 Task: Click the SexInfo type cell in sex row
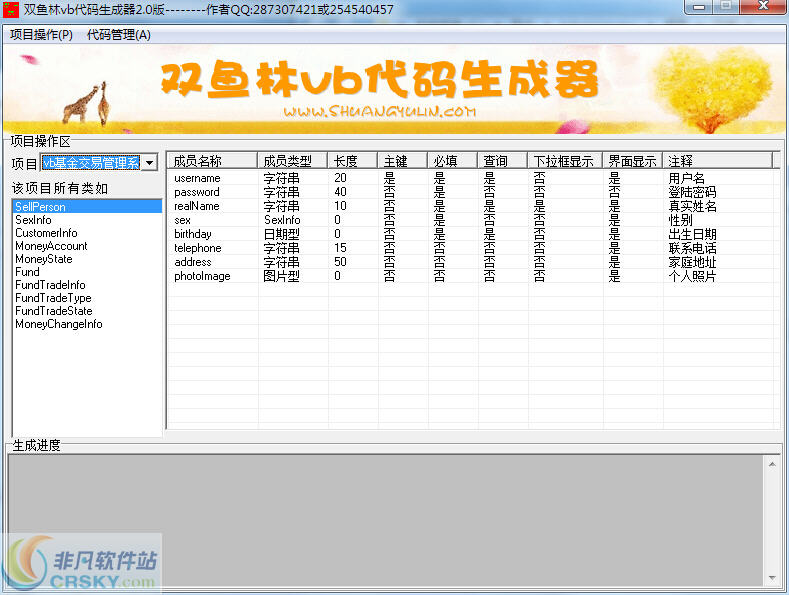(x=282, y=220)
